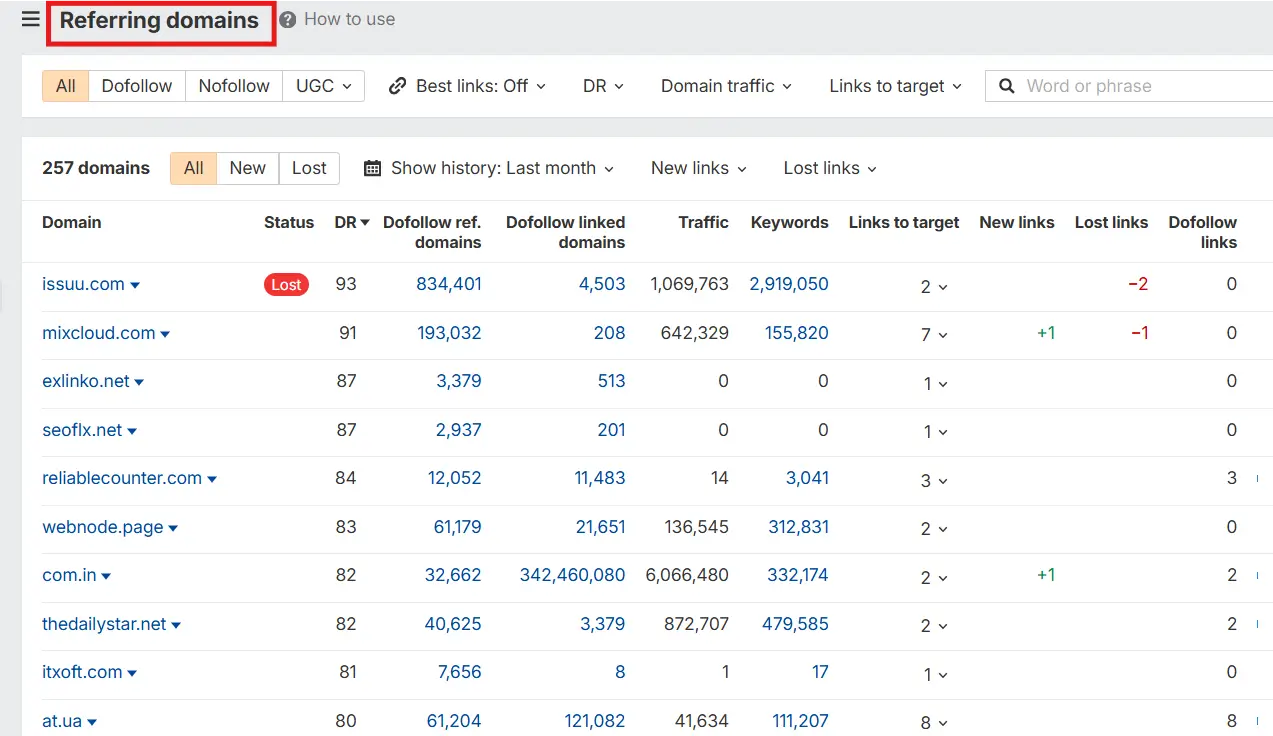
Task: Sort by Dofollow linked domains column
Action: tap(565, 232)
